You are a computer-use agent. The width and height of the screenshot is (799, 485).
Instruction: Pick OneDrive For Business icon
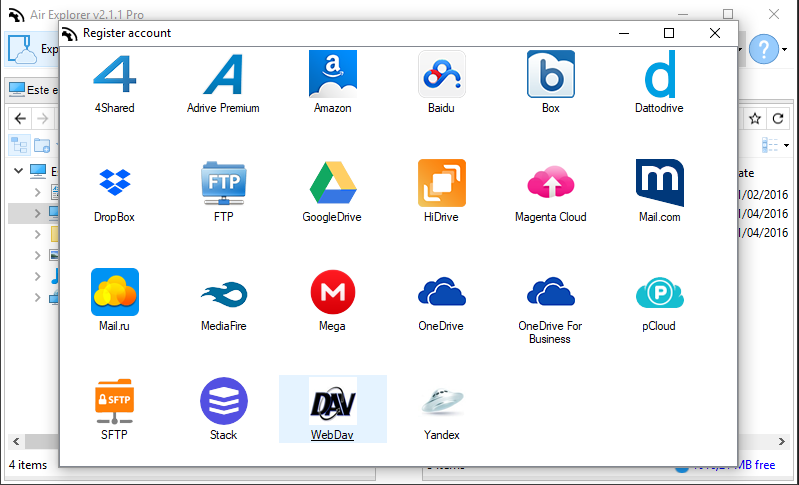pyautogui.click(x=551, y=291)
